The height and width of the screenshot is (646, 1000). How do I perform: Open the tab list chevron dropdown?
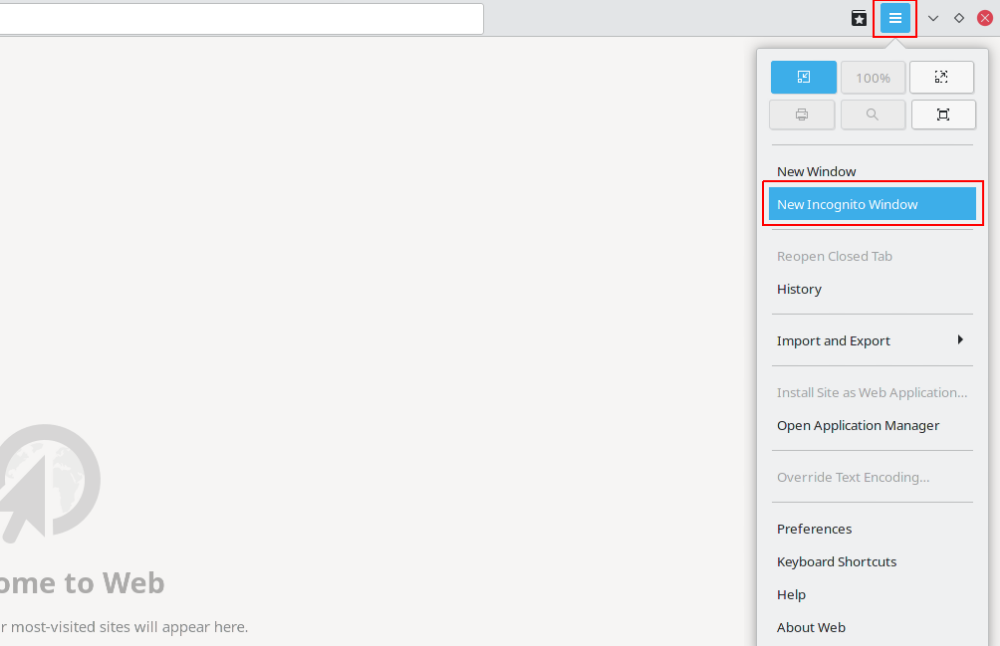point(932,17)
